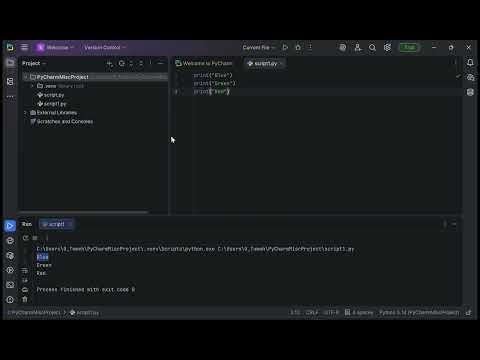The image size is (480, 360).
Task: Open Run panel options menu
Action: click(x=445, y=224)
